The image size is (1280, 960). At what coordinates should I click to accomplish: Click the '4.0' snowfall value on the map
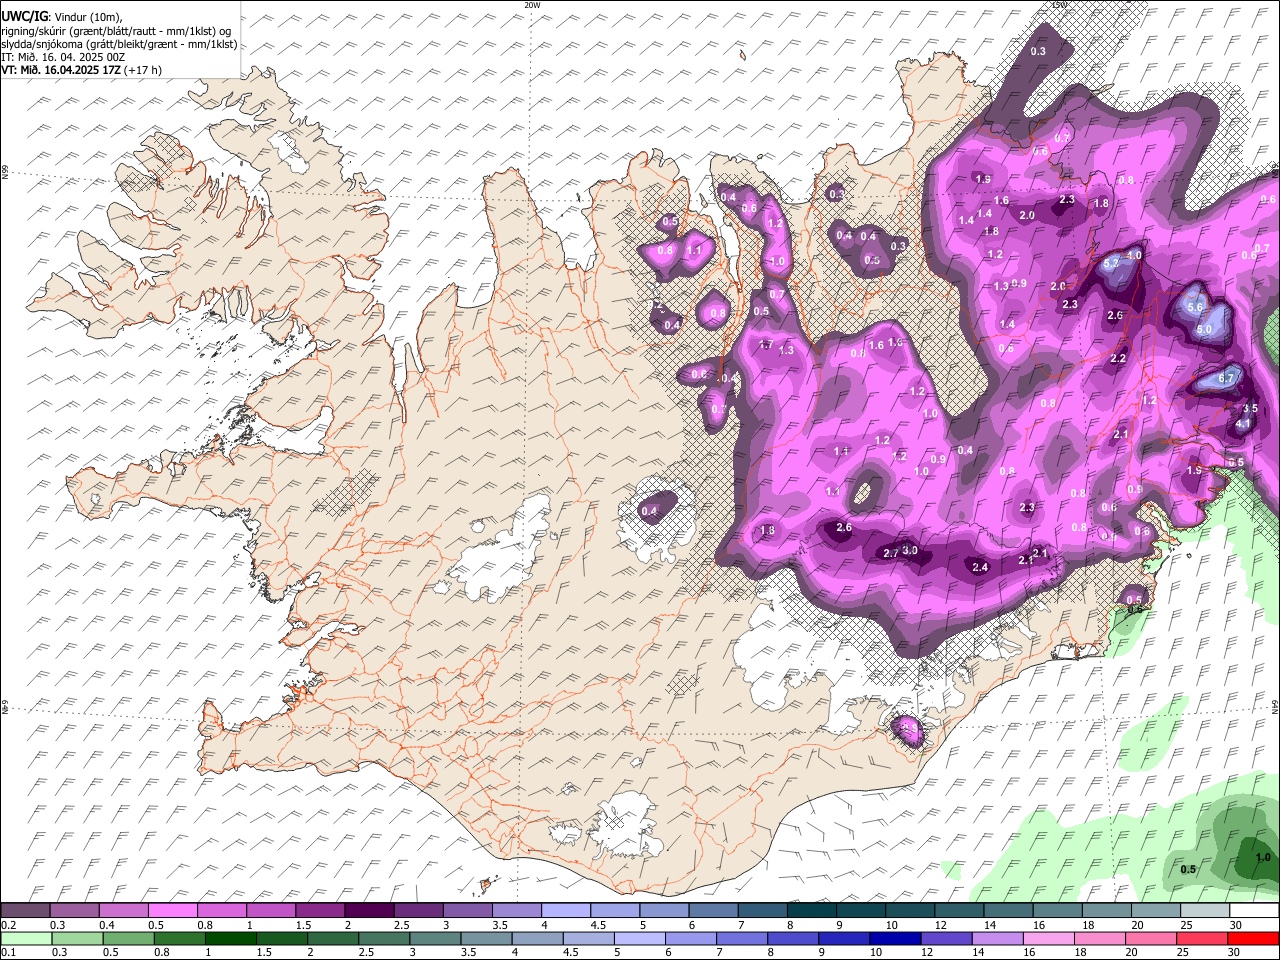pos(1134,255)
